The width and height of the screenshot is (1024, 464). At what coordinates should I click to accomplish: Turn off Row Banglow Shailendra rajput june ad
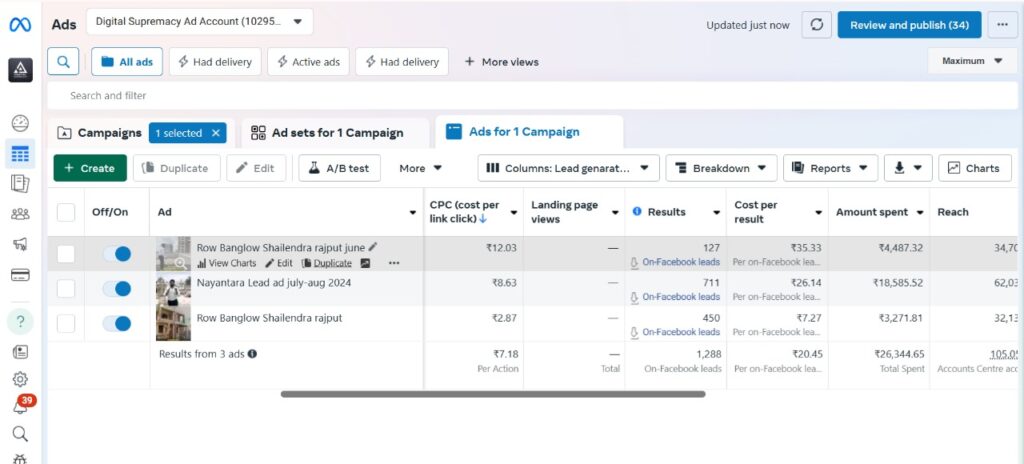(117, 254)
